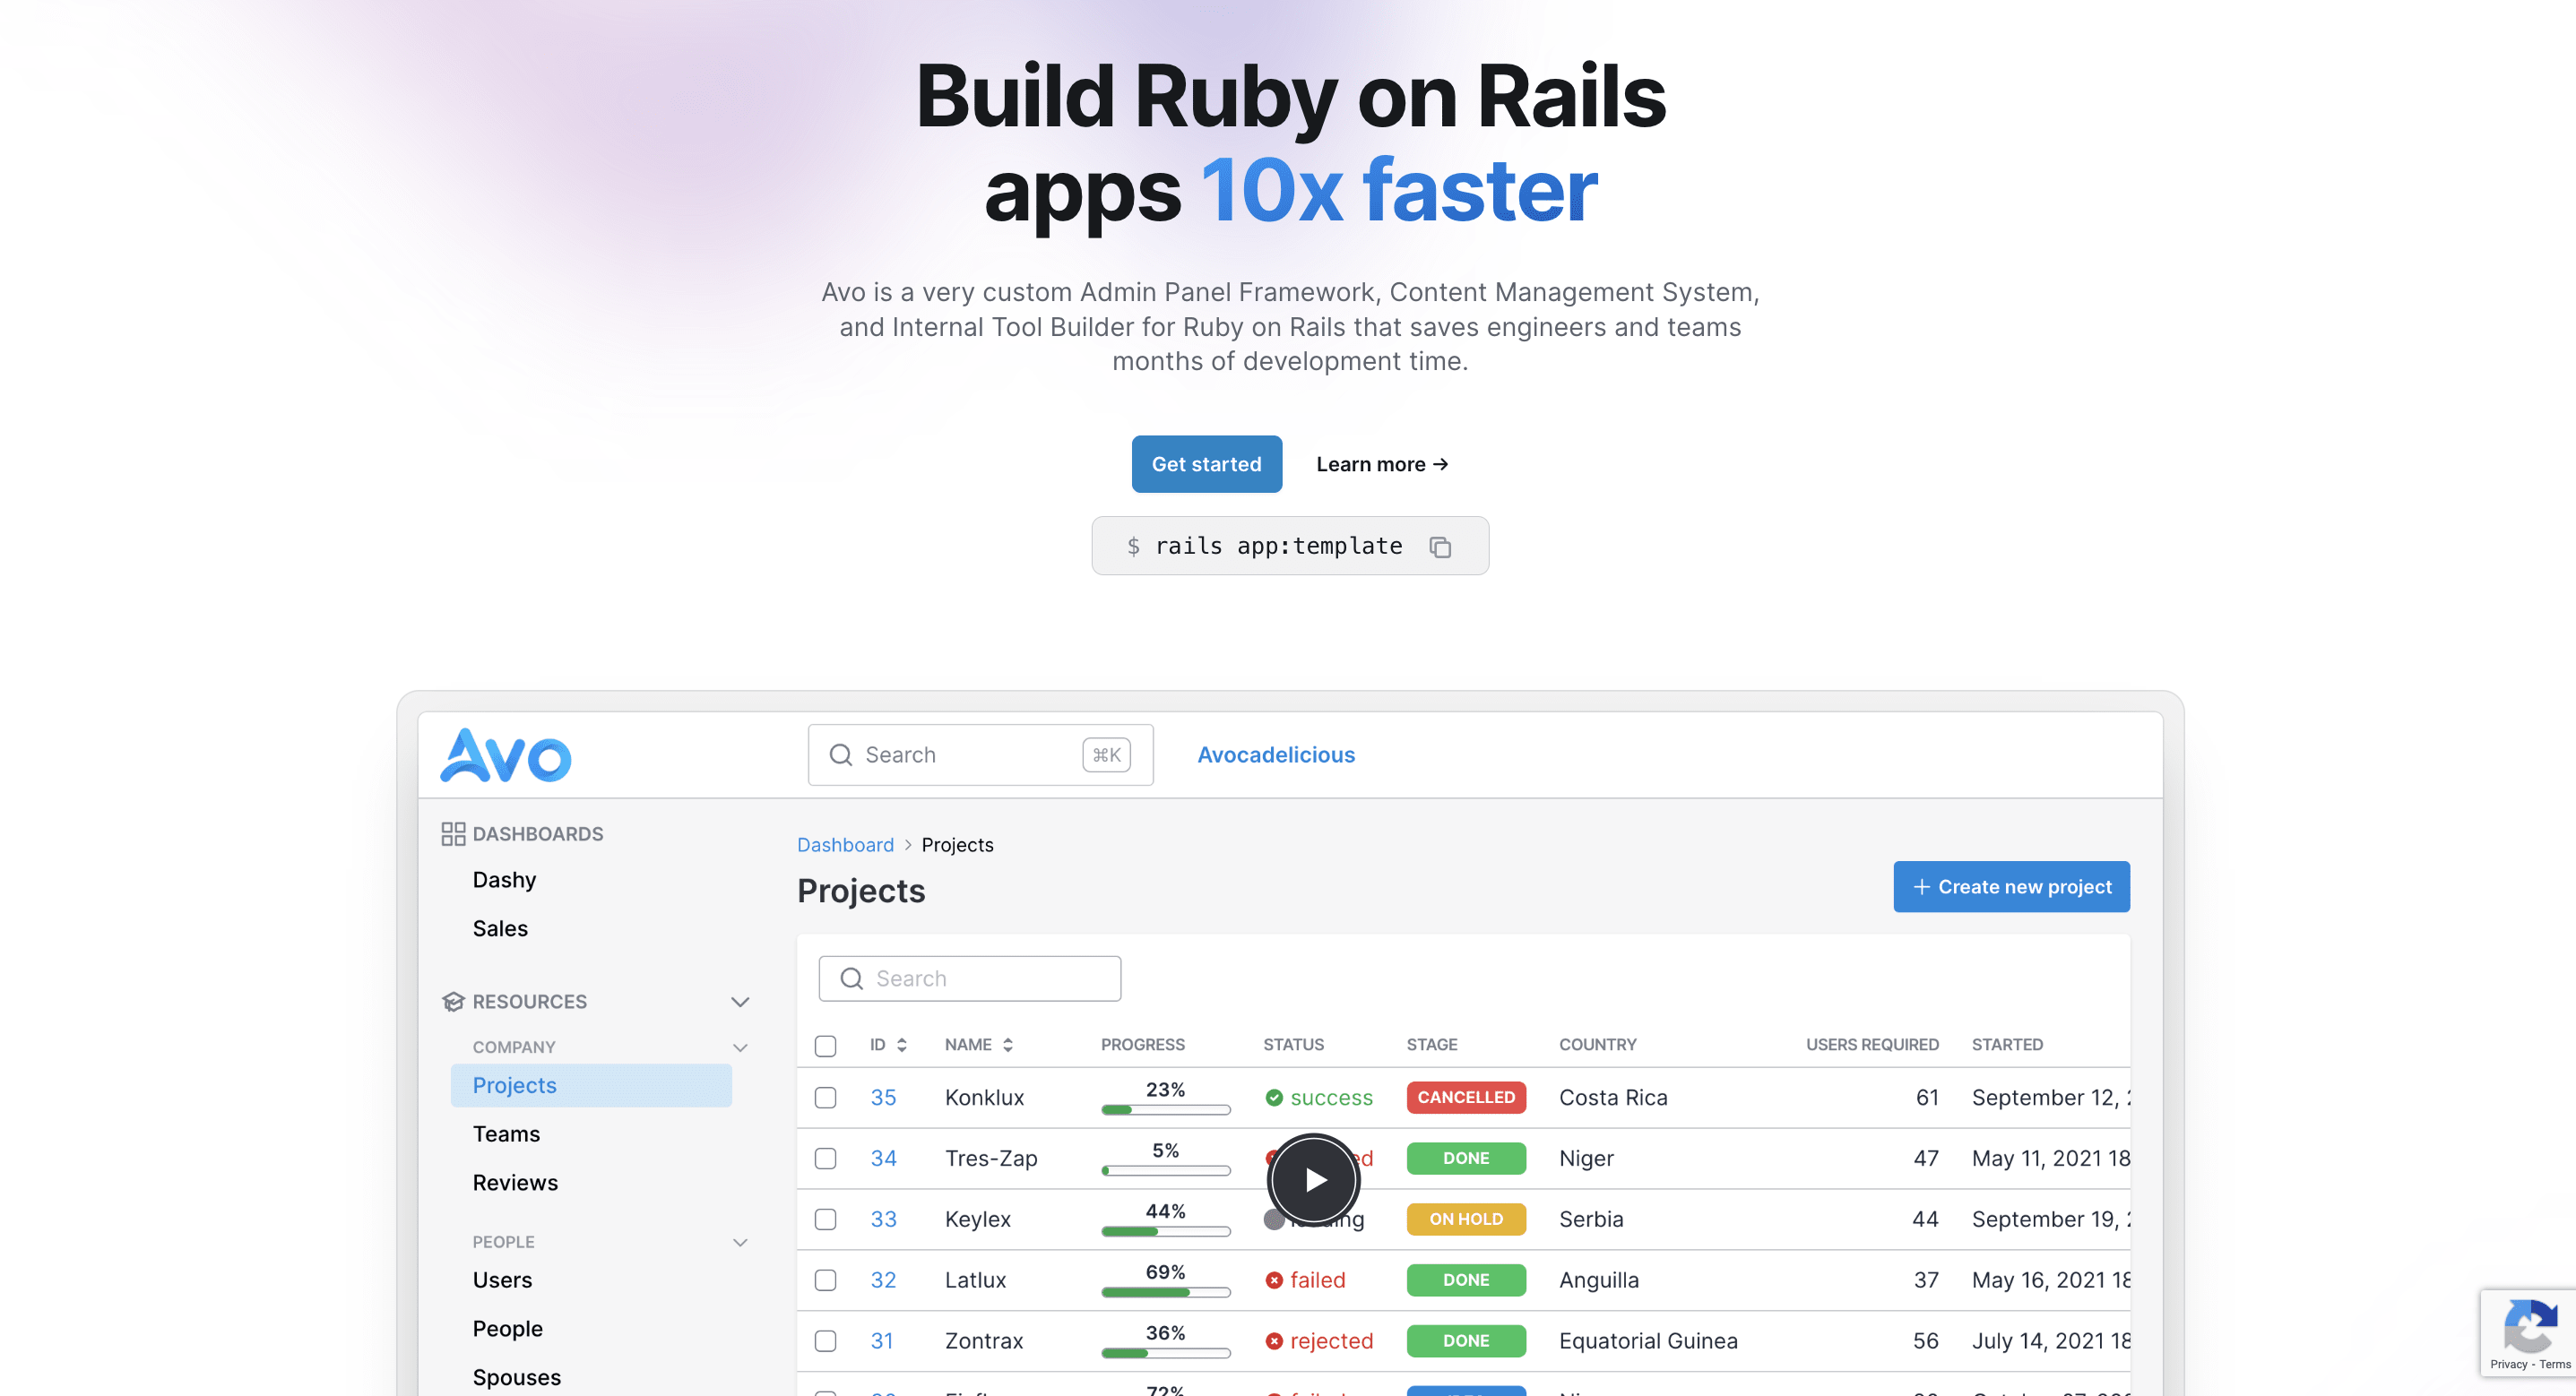Click the Dashboards panel icon
The image size is (2576, 1396).
(453, 834)
